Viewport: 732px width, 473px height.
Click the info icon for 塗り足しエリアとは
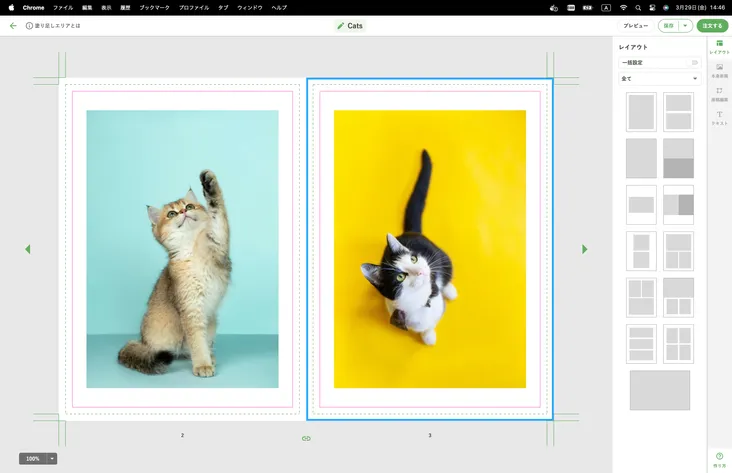coord(29,26)
